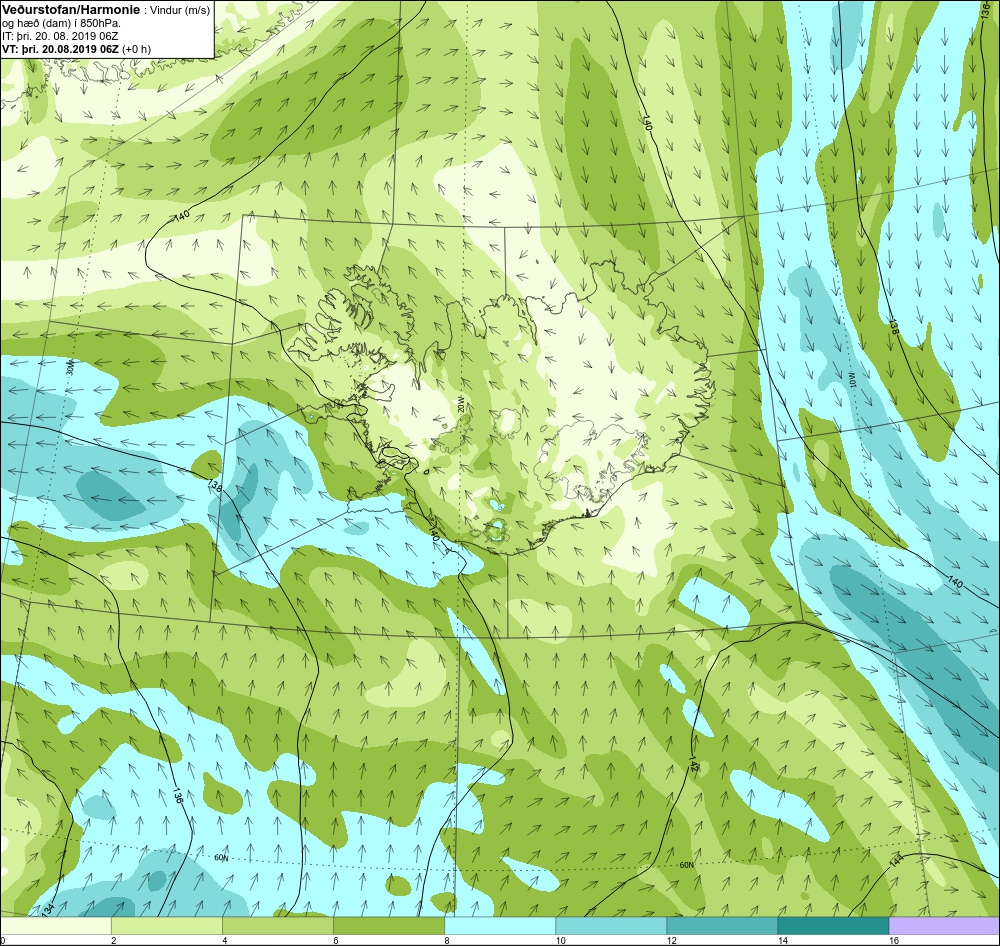Viewport: 1000px width, 946px height.
Task: Choose the 14–16 m/s dark teal swatch
Action: pyautogui.click(x=833, y=925)
